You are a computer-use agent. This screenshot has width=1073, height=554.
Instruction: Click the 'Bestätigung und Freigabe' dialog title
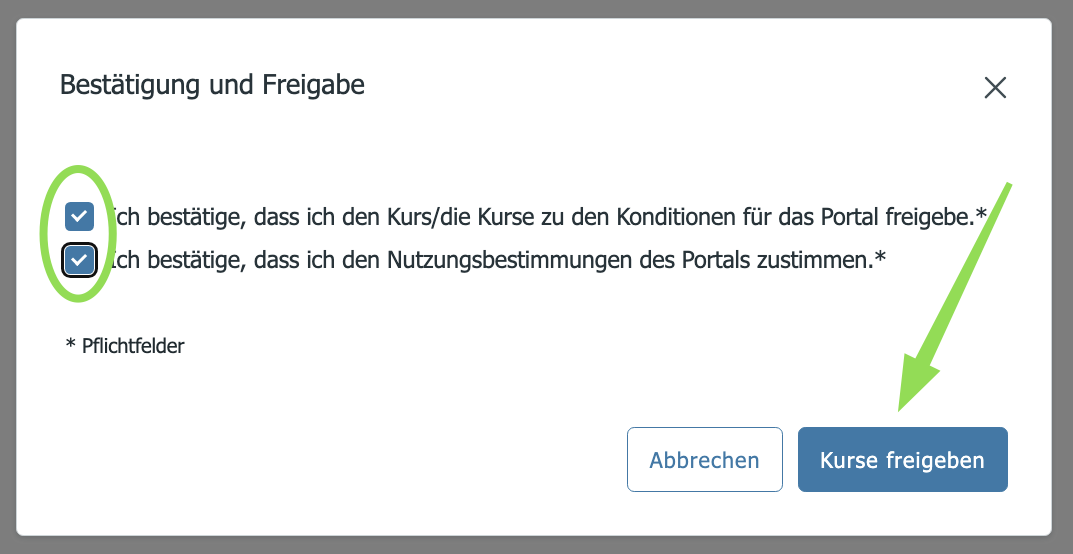pyautogui.click(x=212, y=85)
